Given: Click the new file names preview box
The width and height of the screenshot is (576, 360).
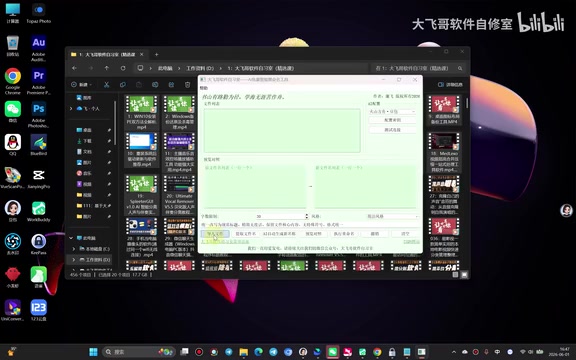Looking at the screenshot, I should click(366, 186).
